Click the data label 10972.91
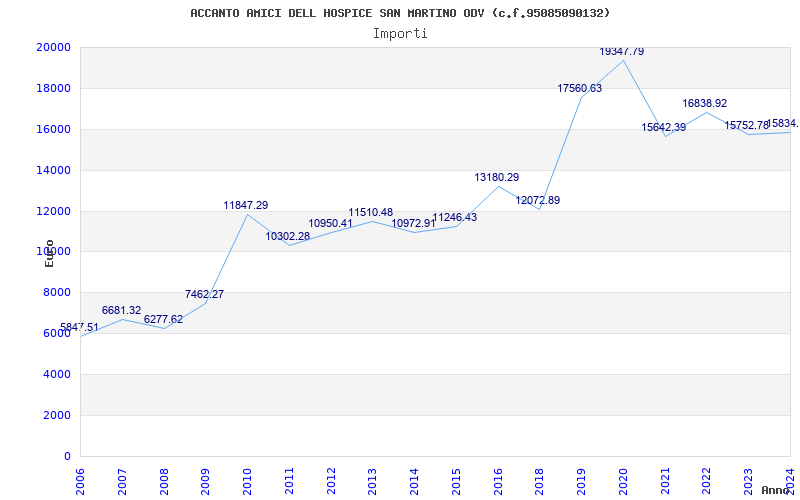This screenshot has height=500, width=800. coord(414,223)
